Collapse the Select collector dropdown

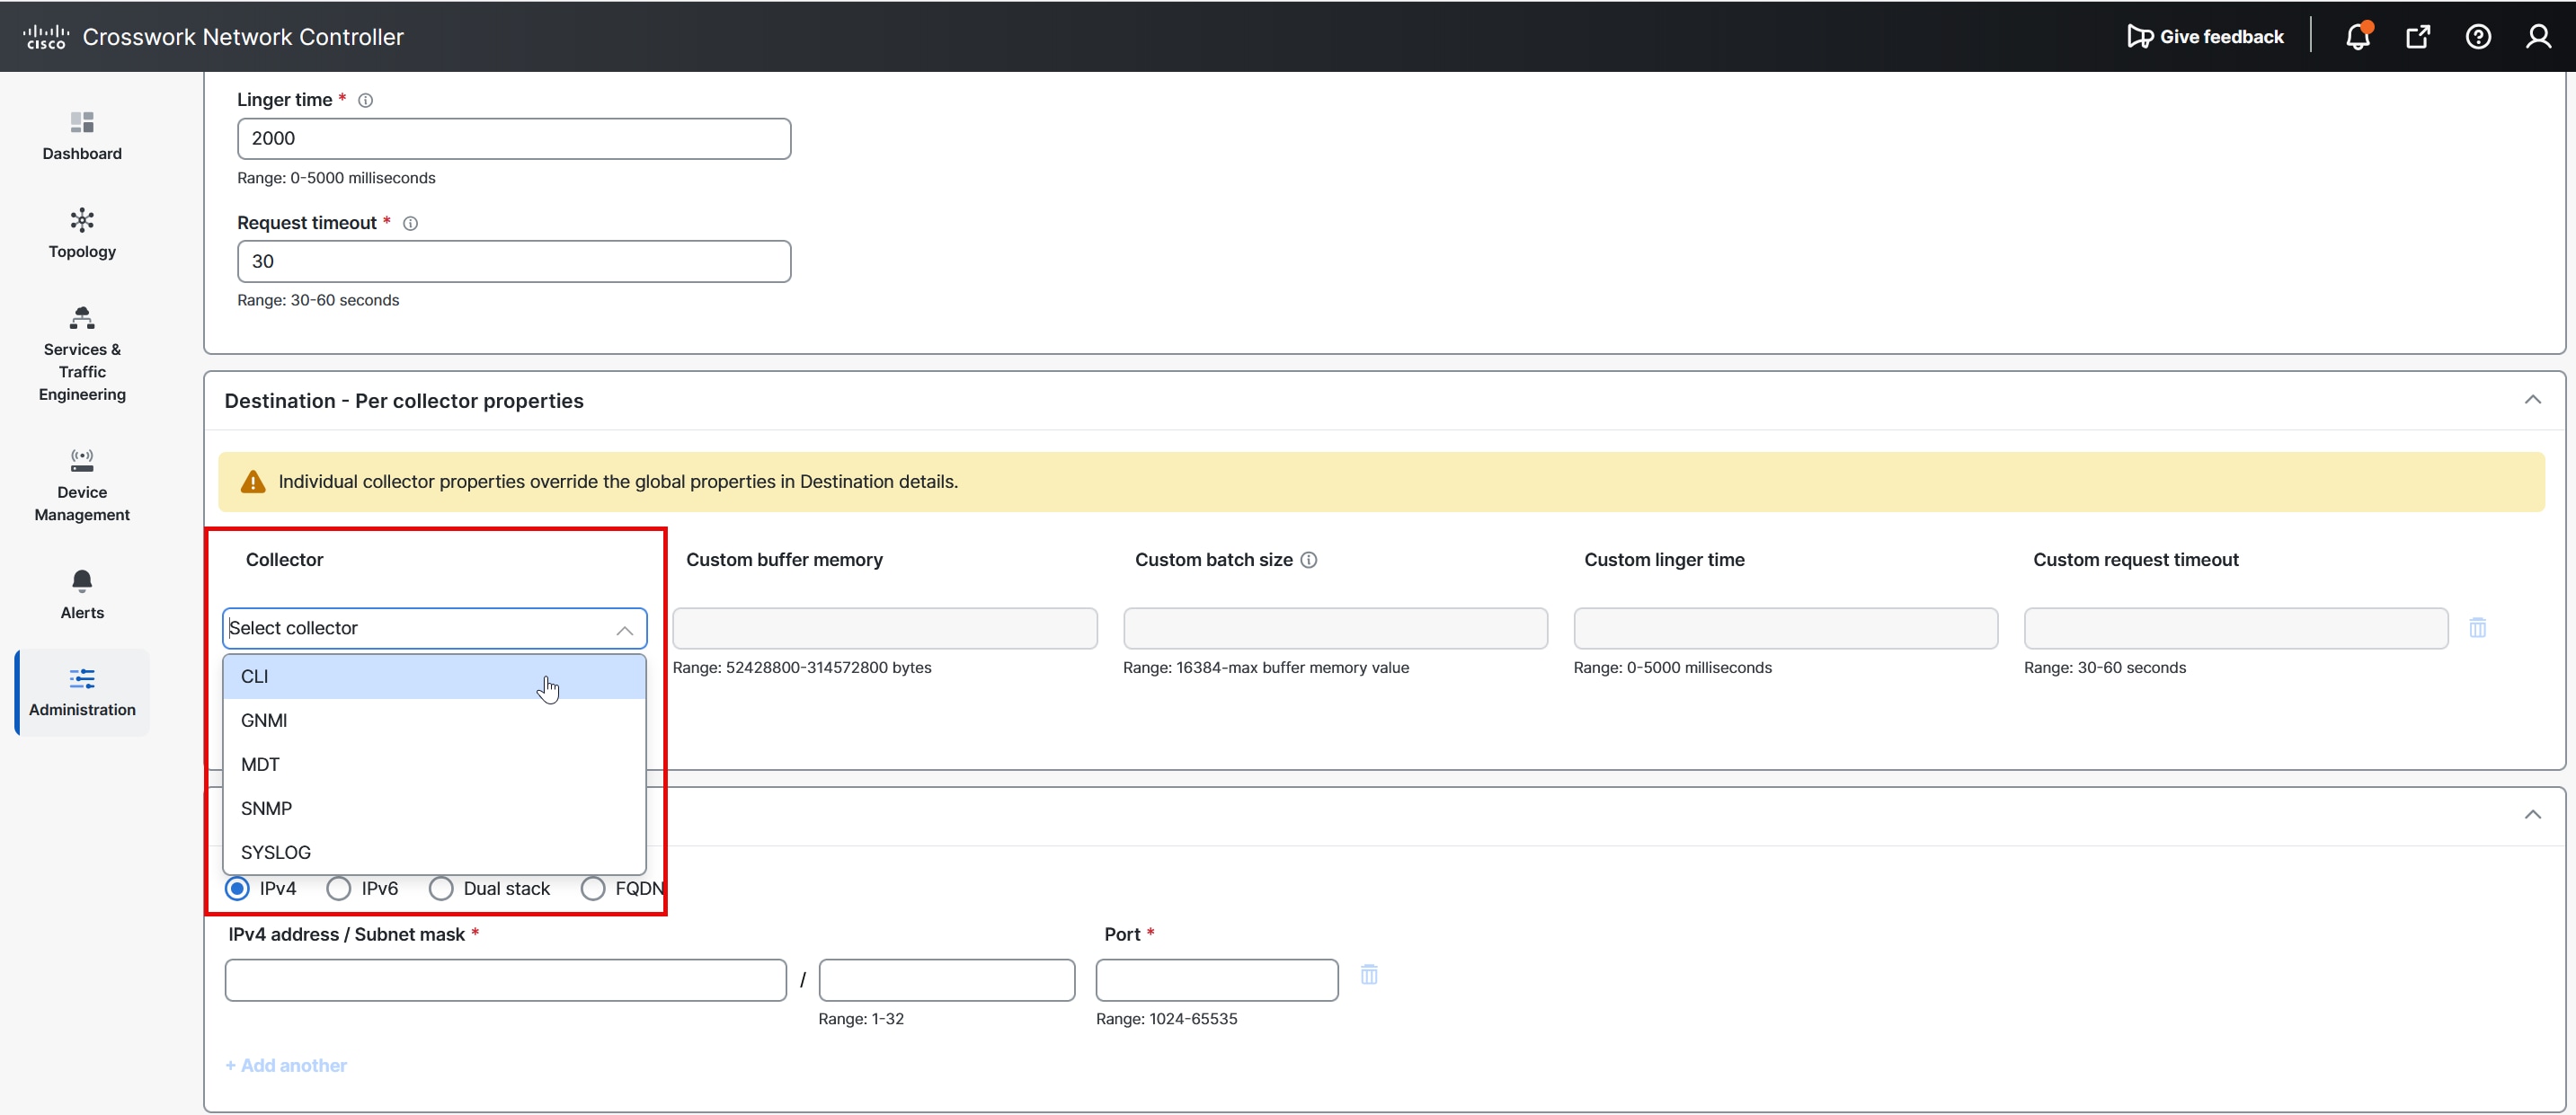coord(624,629)
